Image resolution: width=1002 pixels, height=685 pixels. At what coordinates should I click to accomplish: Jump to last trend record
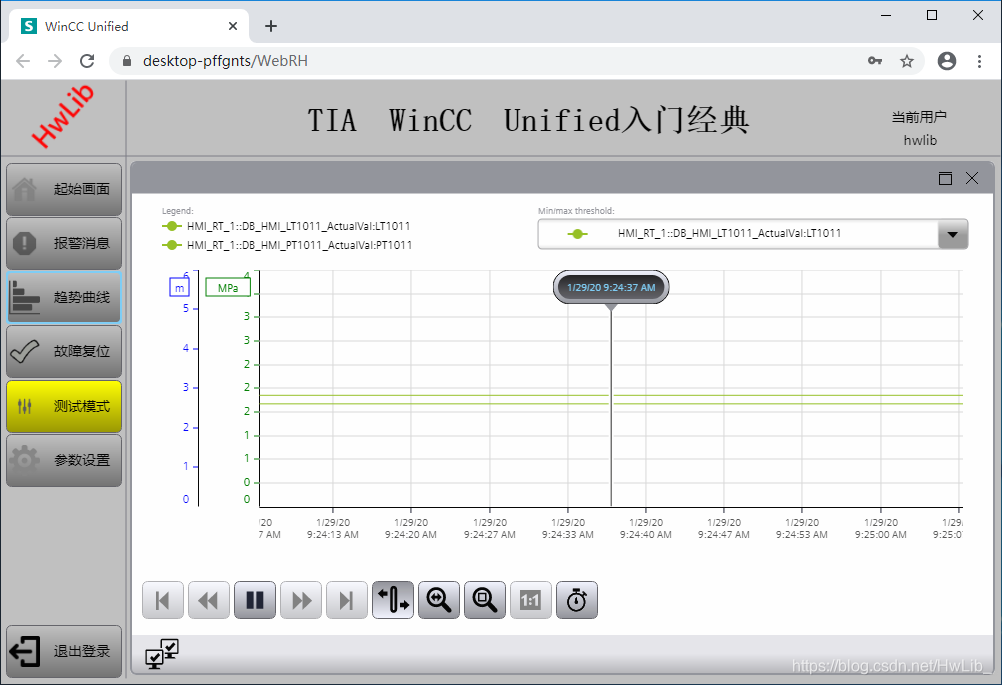pyautogui.click(x=346, y=600)
